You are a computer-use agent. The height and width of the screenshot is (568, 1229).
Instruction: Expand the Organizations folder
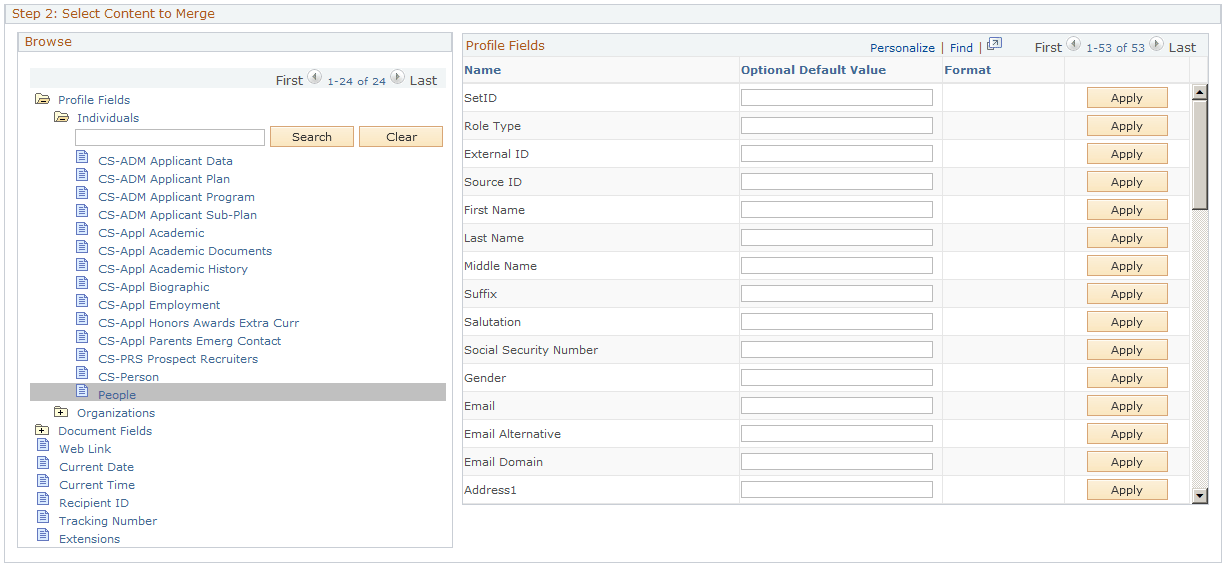coord(61,412)
